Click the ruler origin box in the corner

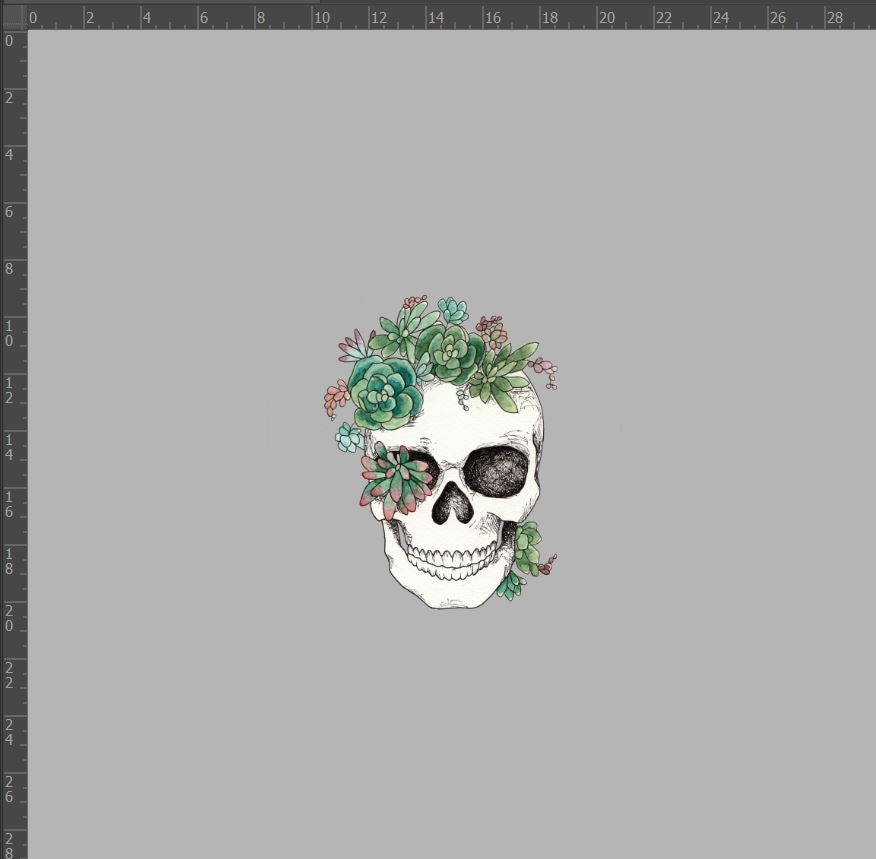point(13,17)
